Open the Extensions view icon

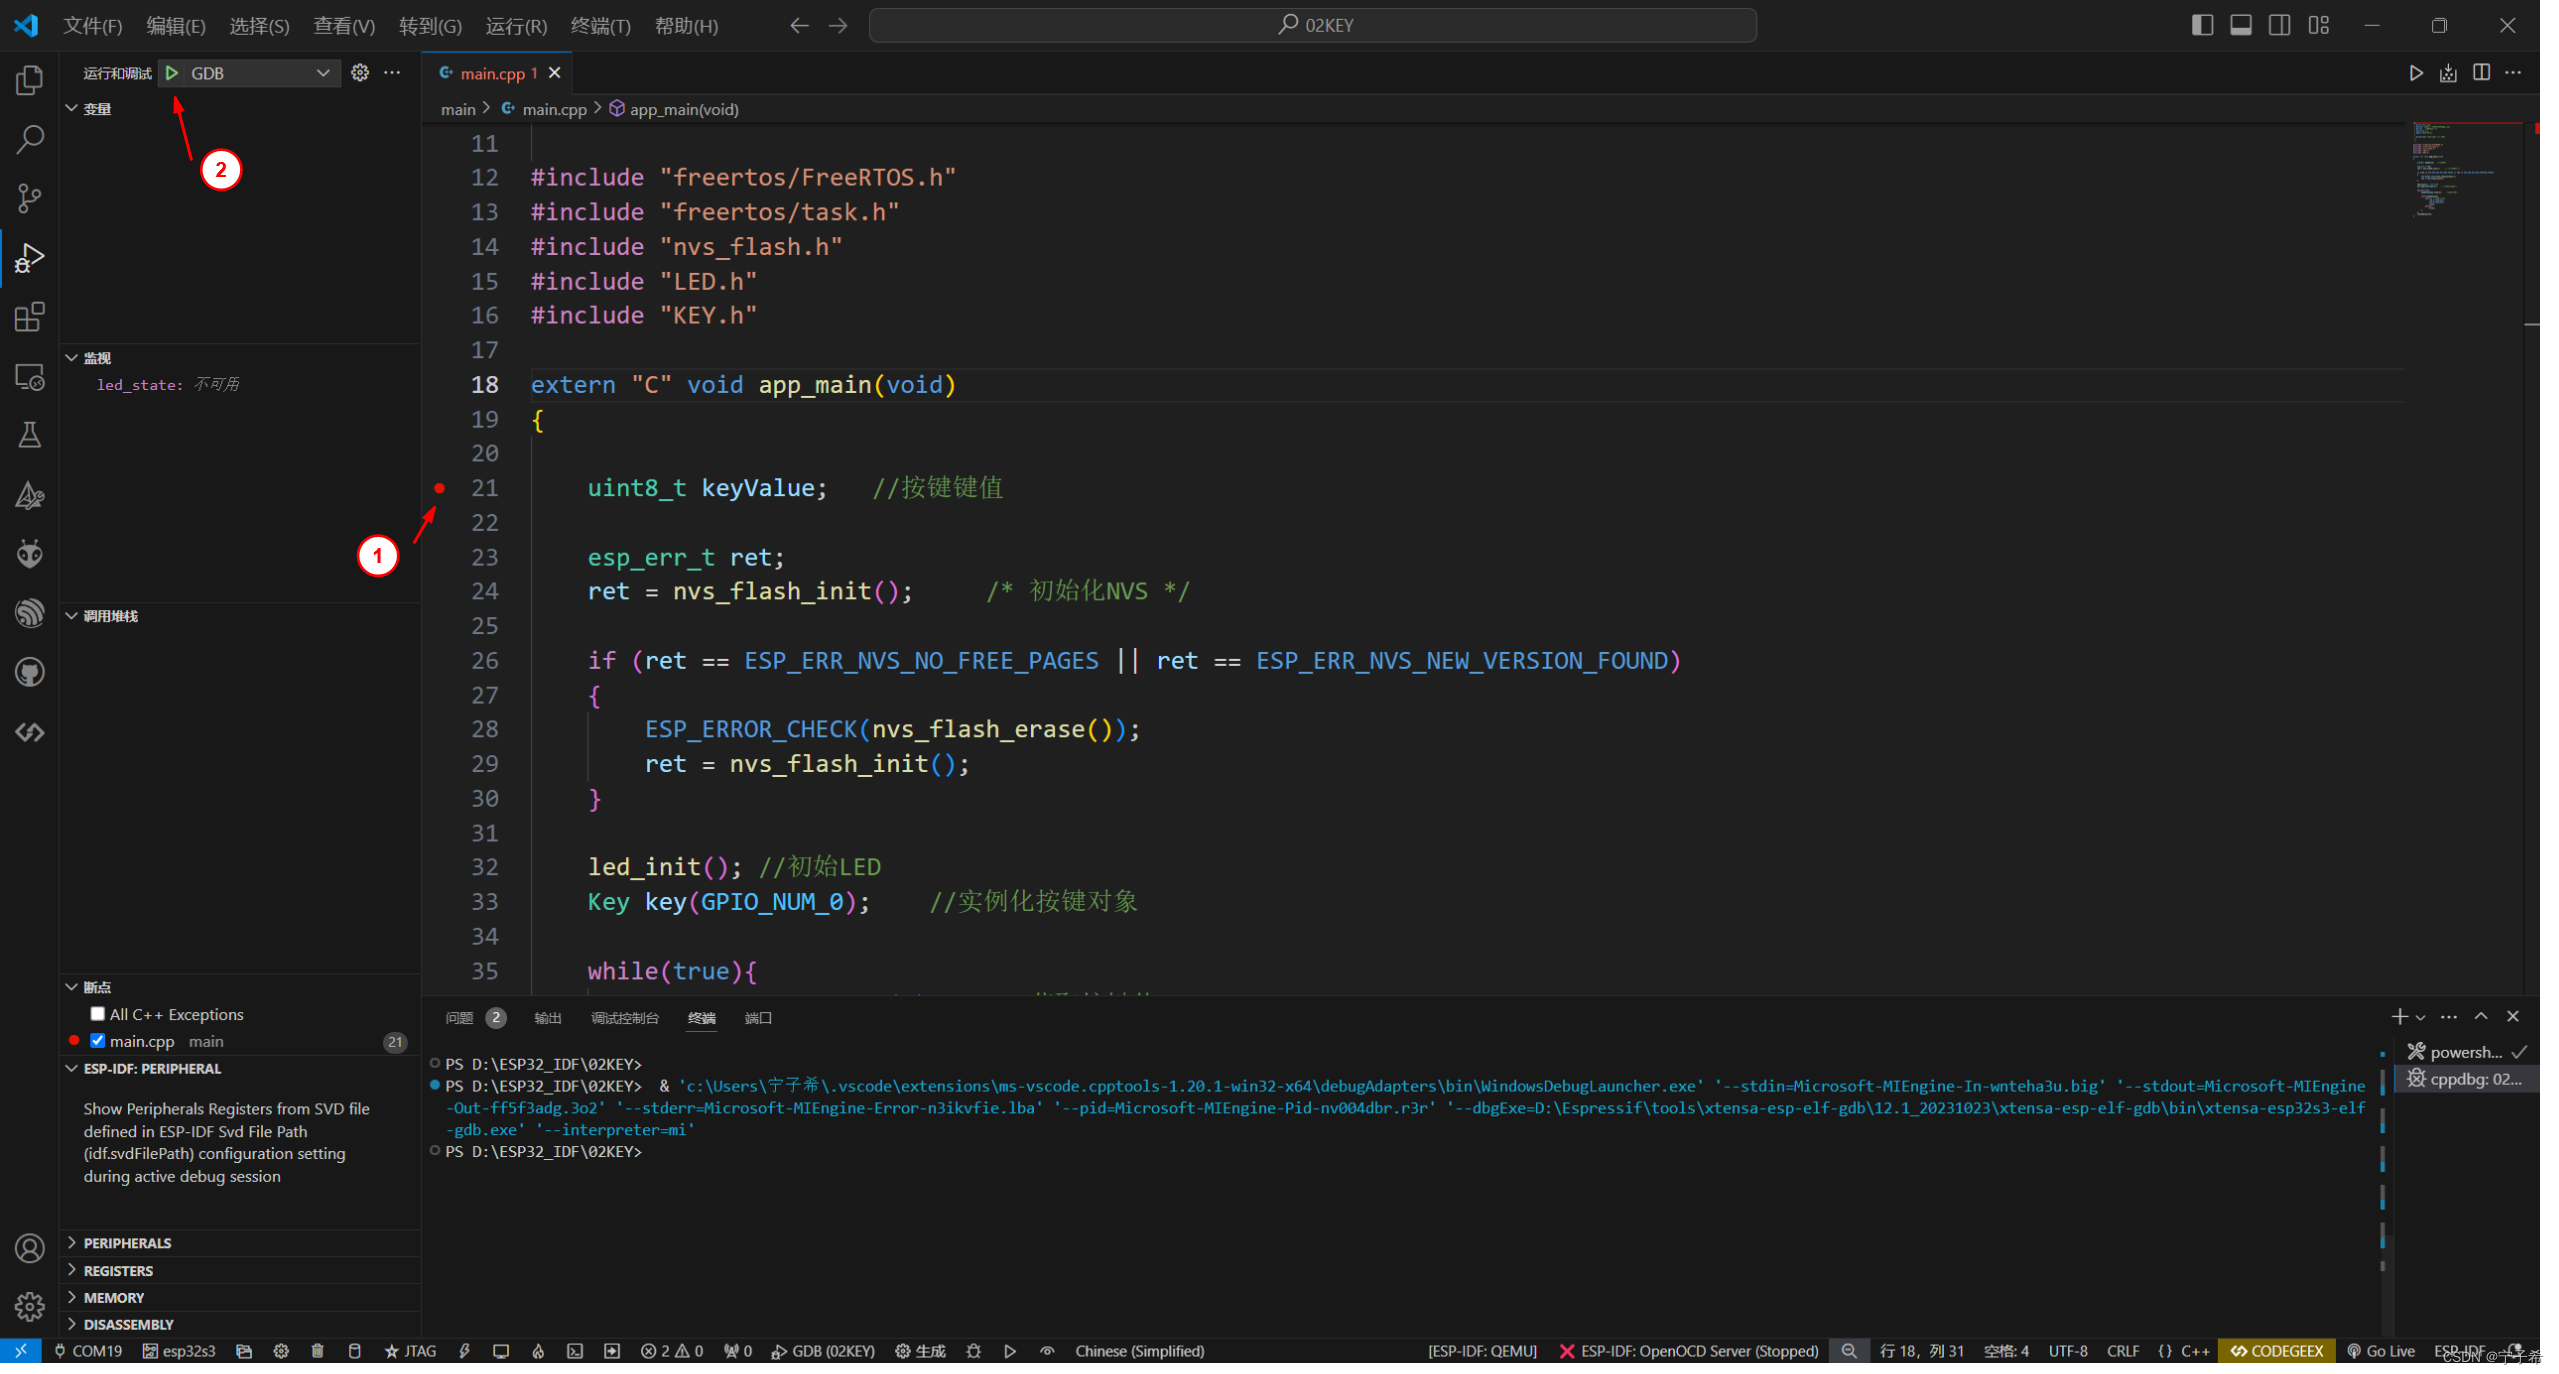30,318
